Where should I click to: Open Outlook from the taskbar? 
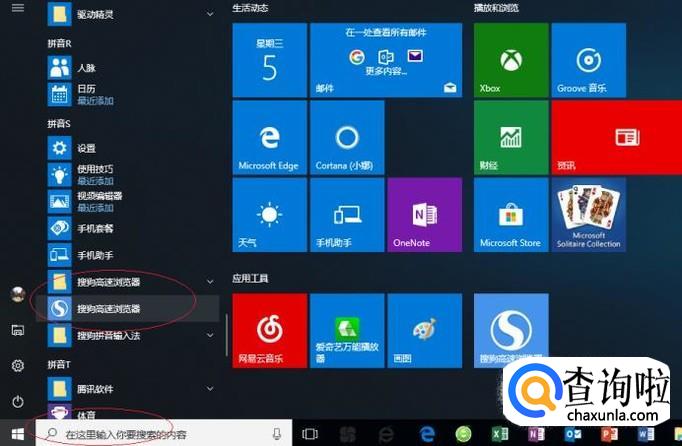click(573, 434)
